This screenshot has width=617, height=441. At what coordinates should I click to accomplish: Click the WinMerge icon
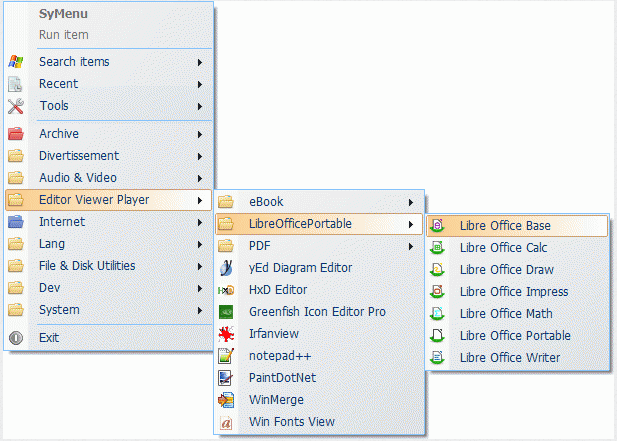[226, 400]
